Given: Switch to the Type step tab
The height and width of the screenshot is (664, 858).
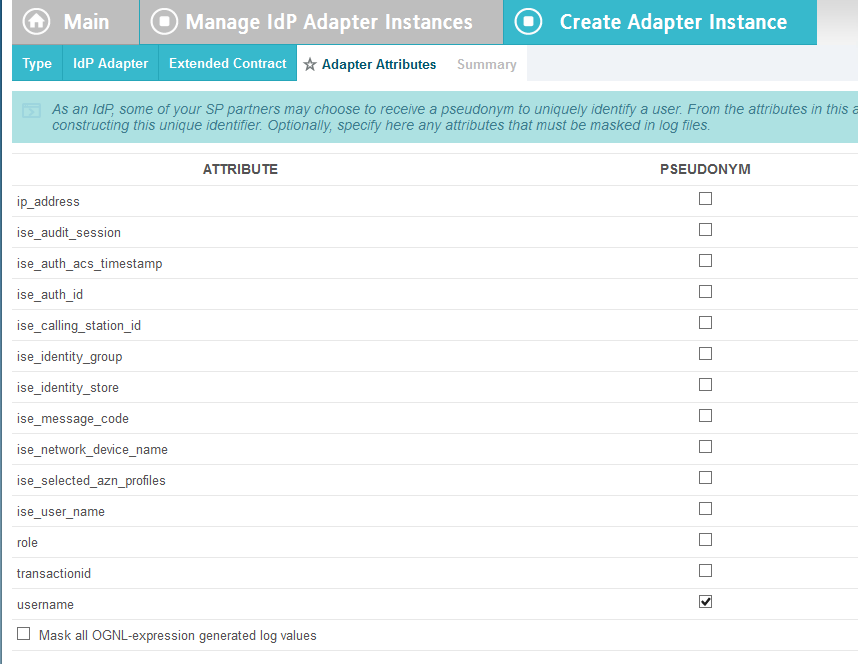Looking at the screenshot, I should pyautogui.click(x=37, y=63).
